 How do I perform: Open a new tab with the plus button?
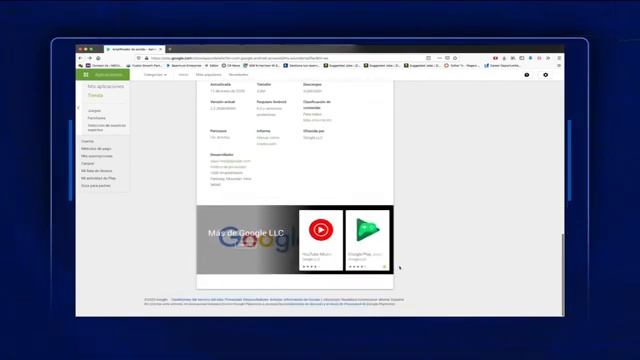point(170,49)
